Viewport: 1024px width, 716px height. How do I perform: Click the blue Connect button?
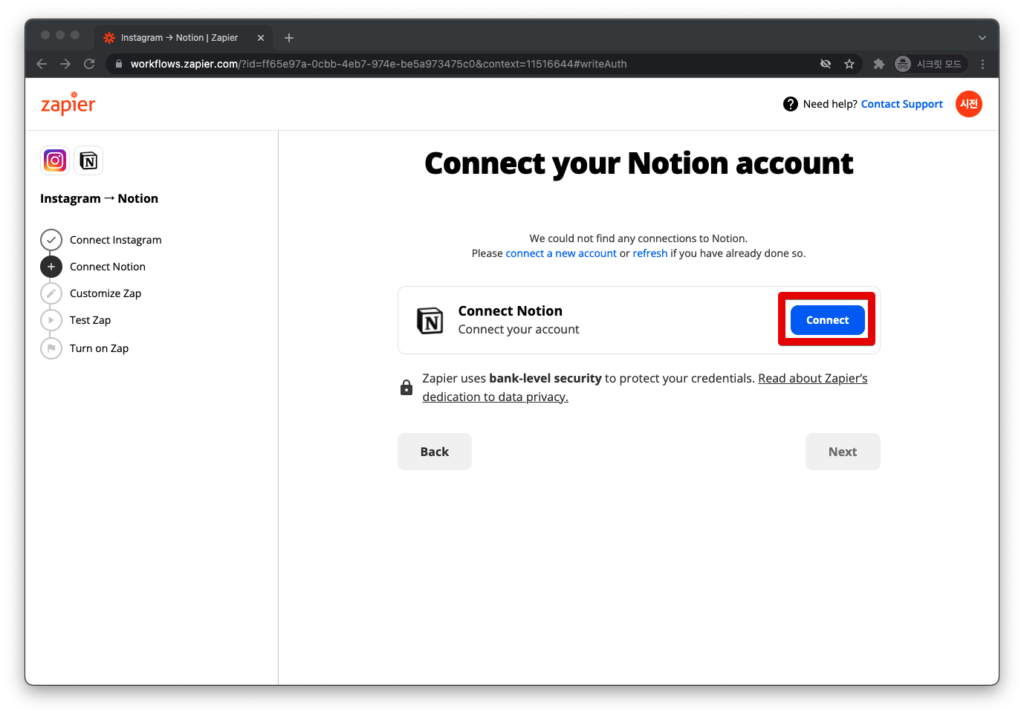click(x=827, y=320)
